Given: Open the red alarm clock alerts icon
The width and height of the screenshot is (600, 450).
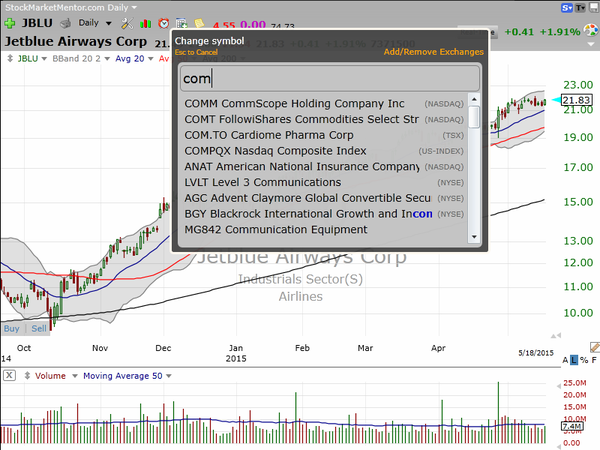Looking at the screenshot, I should coord(164,23).
